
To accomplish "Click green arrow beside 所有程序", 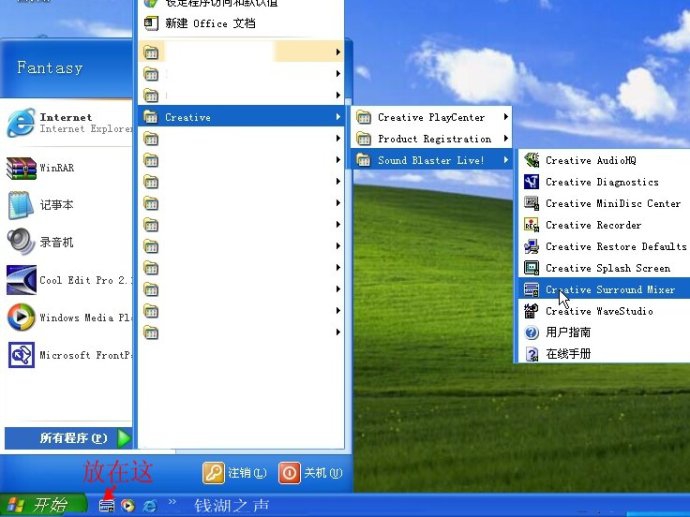I will click(125, 438).
